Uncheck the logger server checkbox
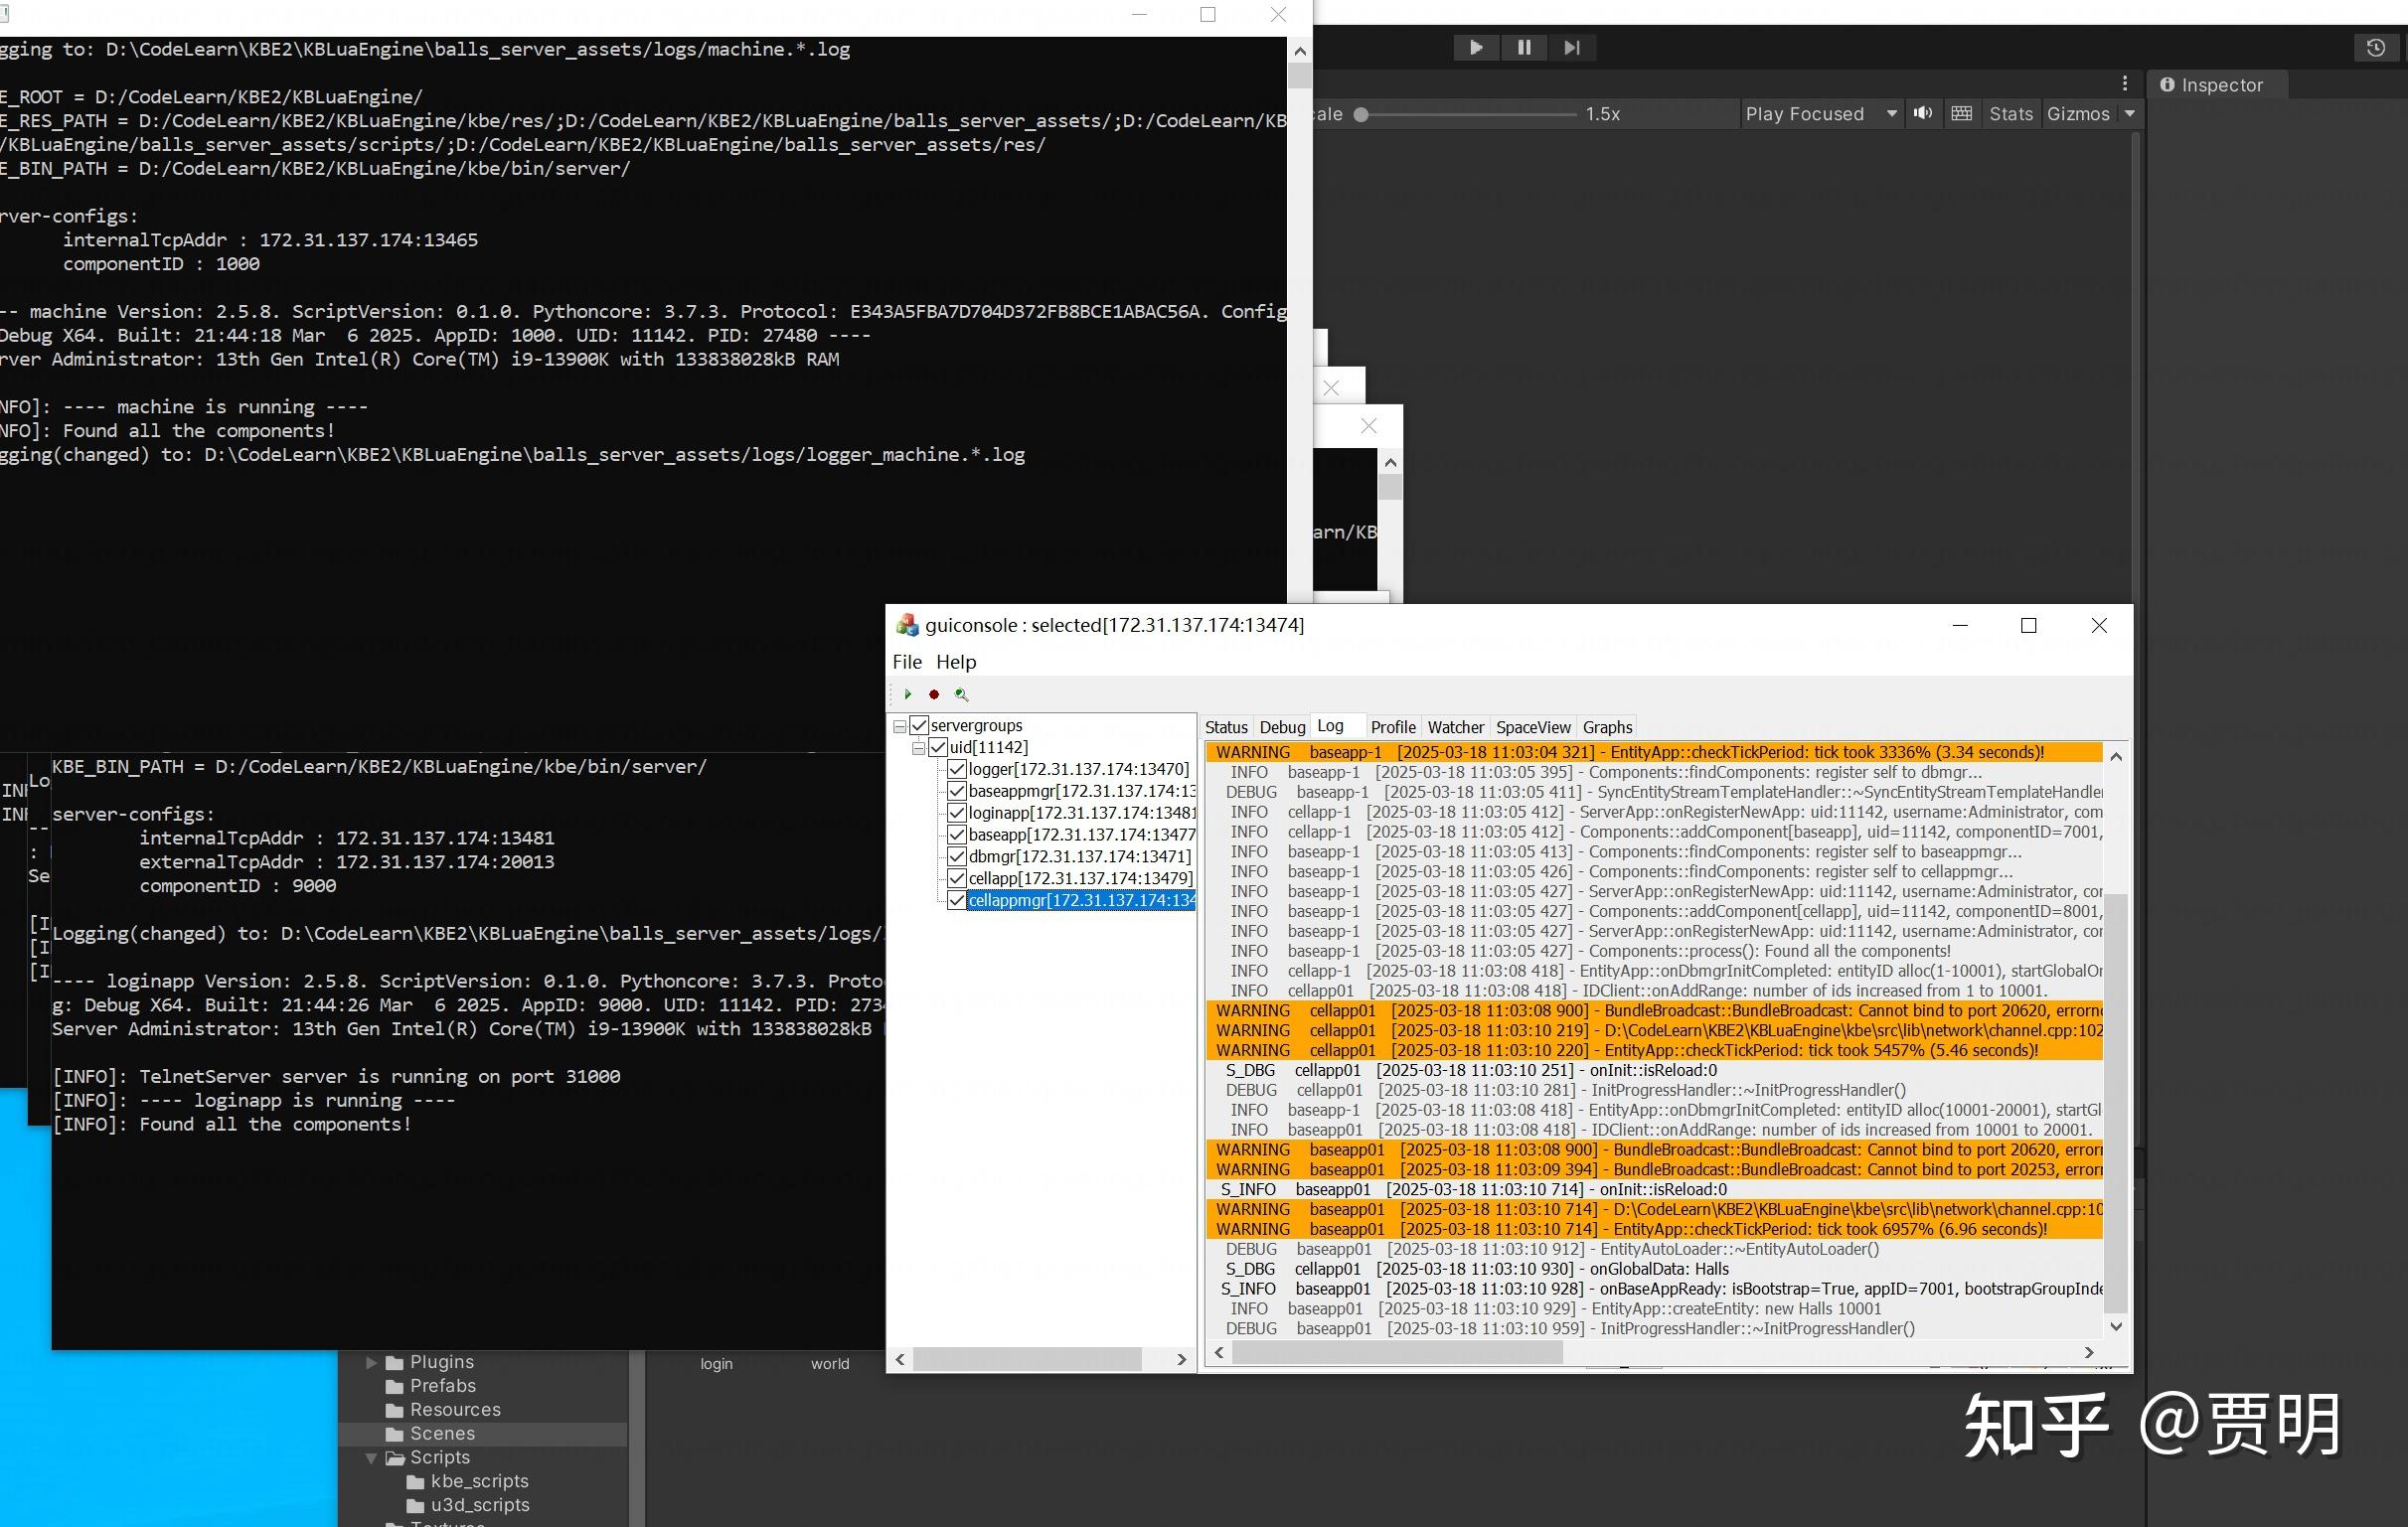2408x1527 pixels. [957, 769]
